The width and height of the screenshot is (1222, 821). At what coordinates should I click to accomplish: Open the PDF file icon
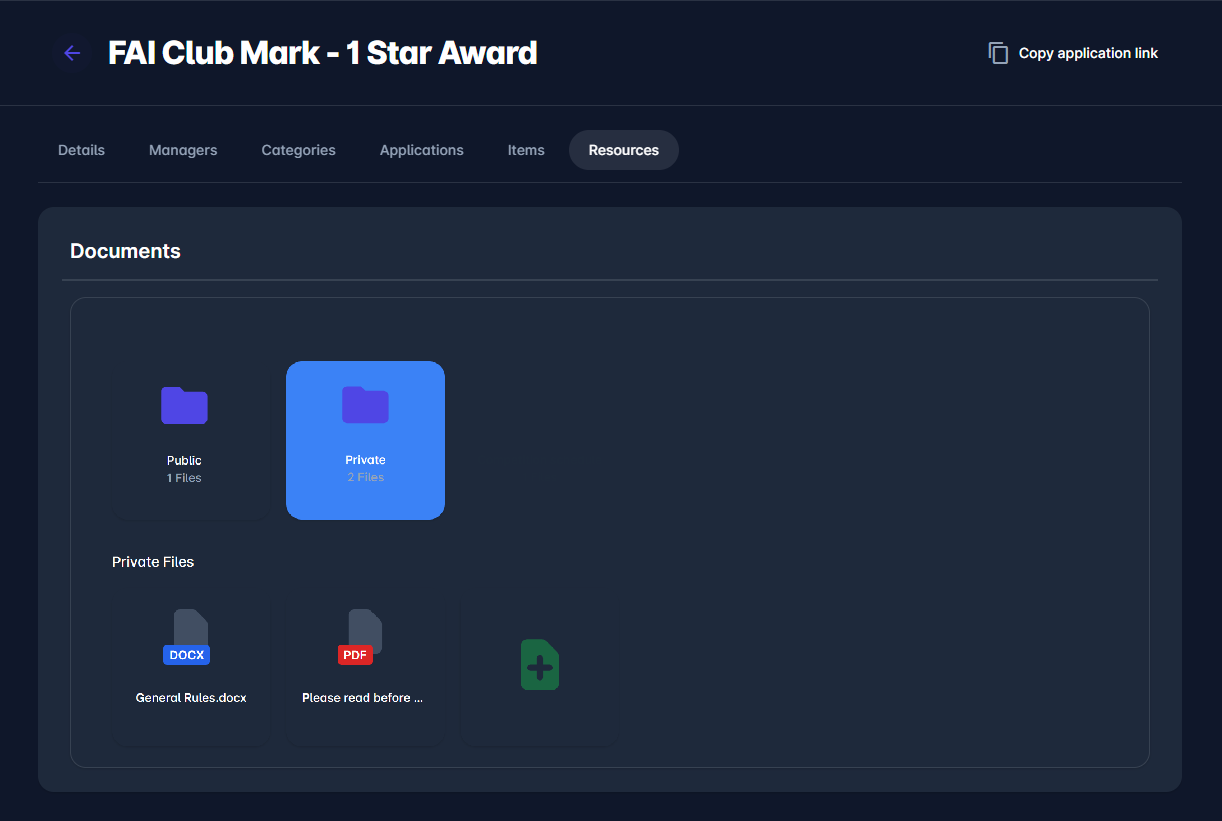point(365,628)
